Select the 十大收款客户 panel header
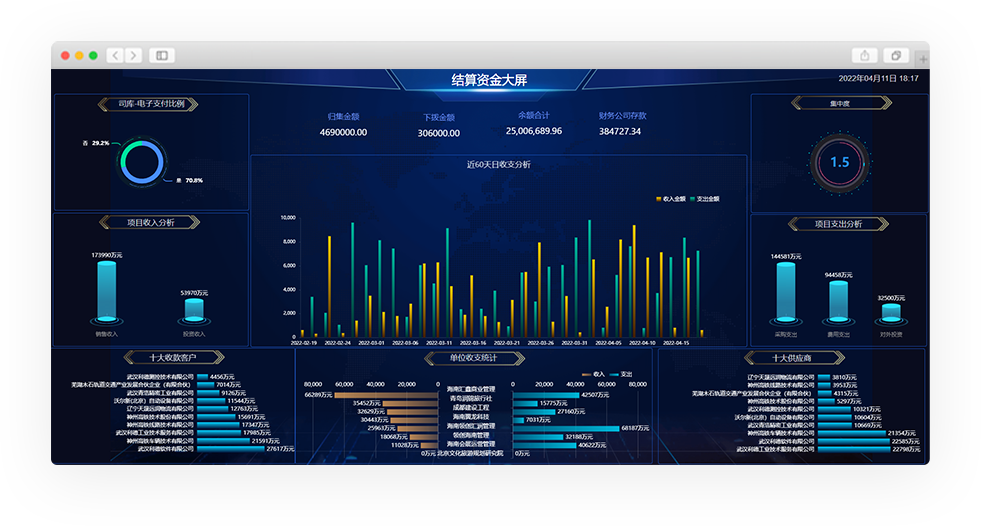 click(160, 357)
